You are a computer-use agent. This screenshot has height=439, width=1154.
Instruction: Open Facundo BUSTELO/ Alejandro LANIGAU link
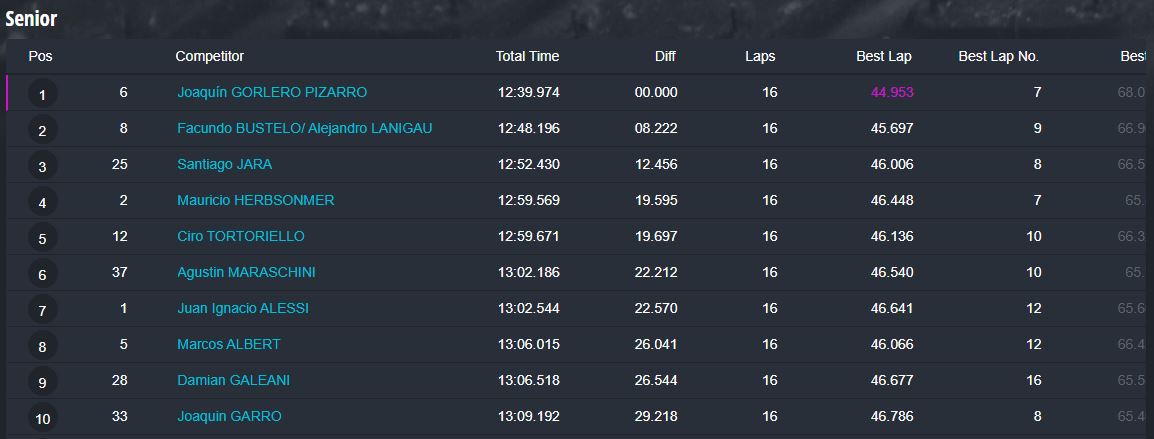tap(305, 128)
